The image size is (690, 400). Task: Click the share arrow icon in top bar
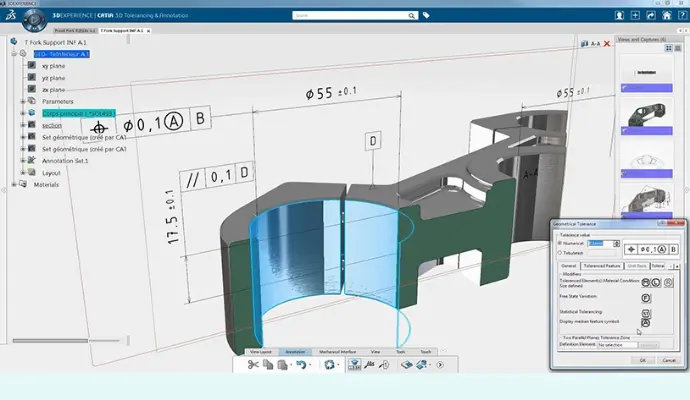click(651, 15)
